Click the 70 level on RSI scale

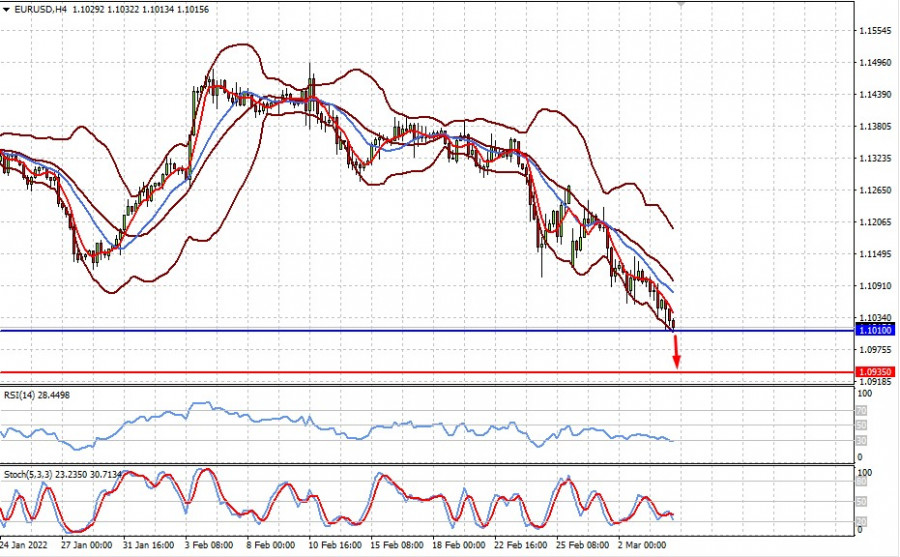pyautogui.click(x=861, y=411)
